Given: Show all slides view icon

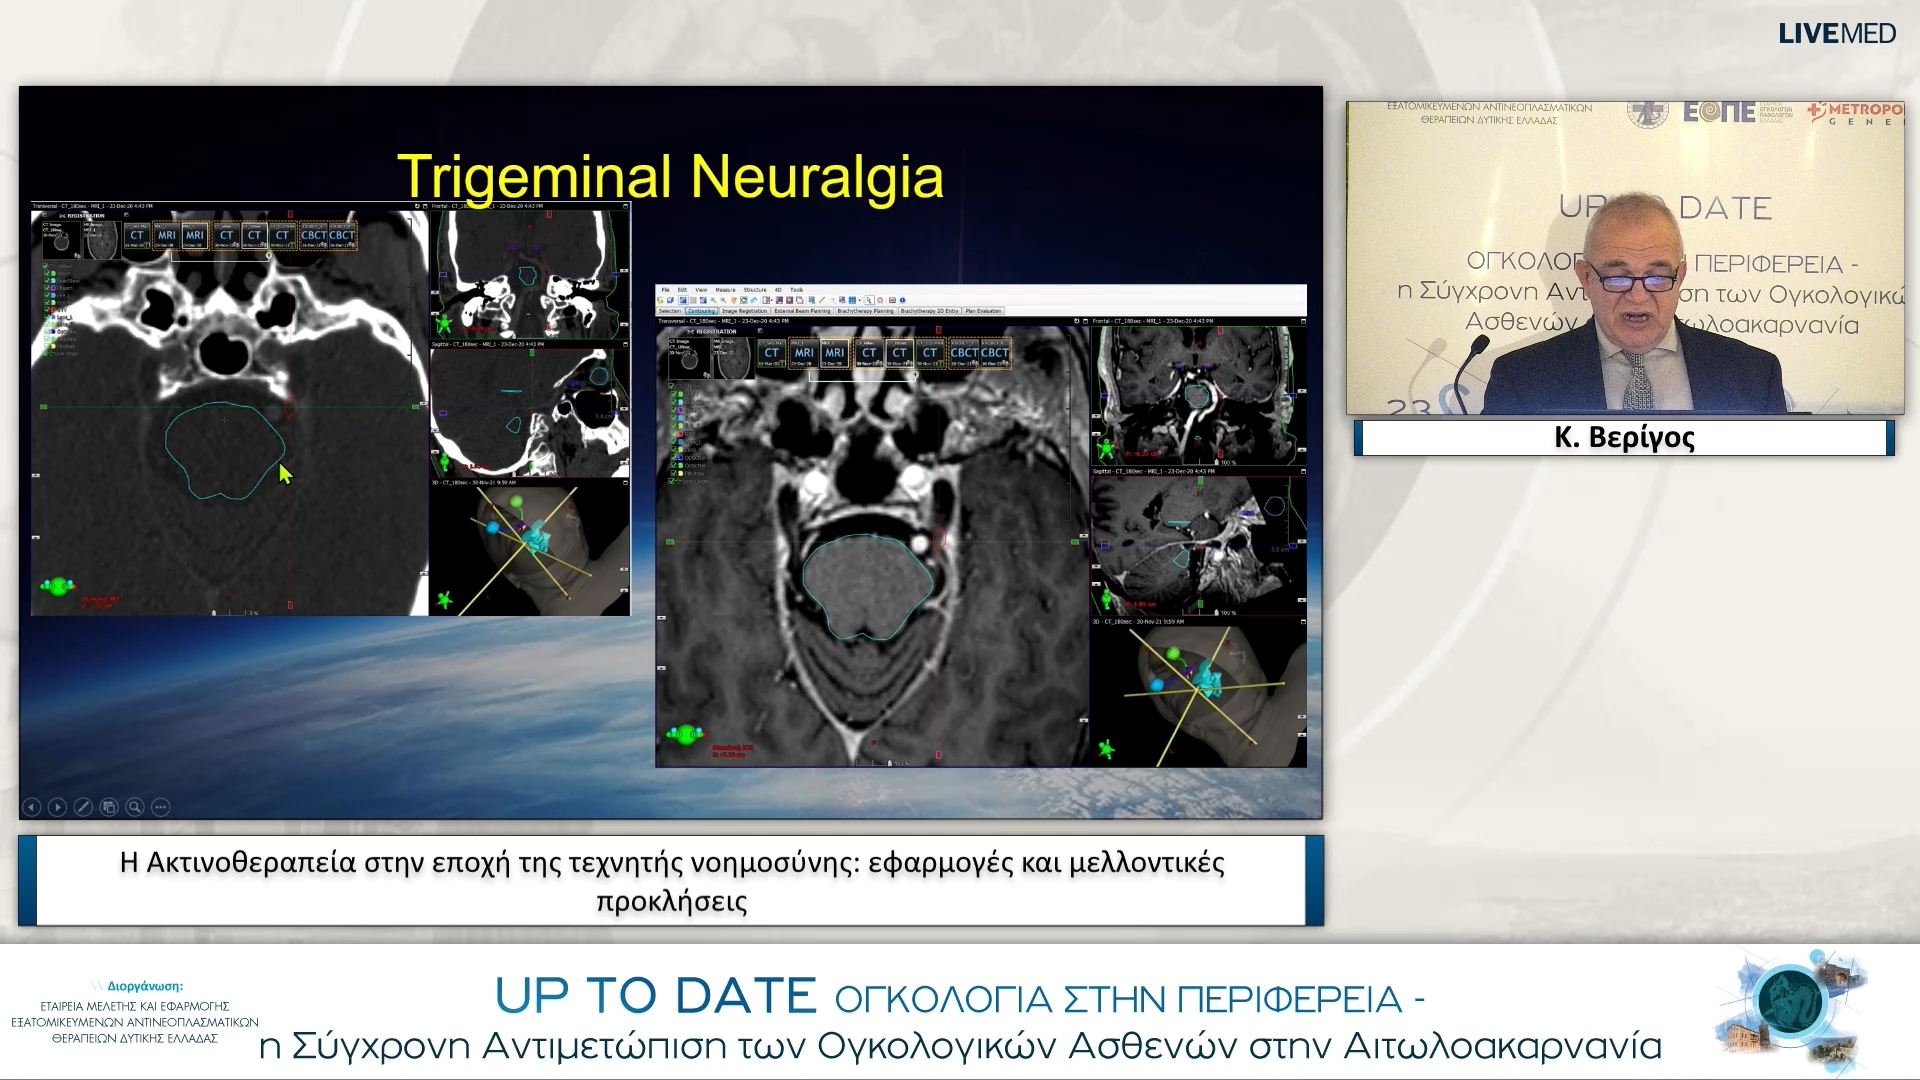Looking at the screenshot, I should pyautogui.click(x=109, y=807).
